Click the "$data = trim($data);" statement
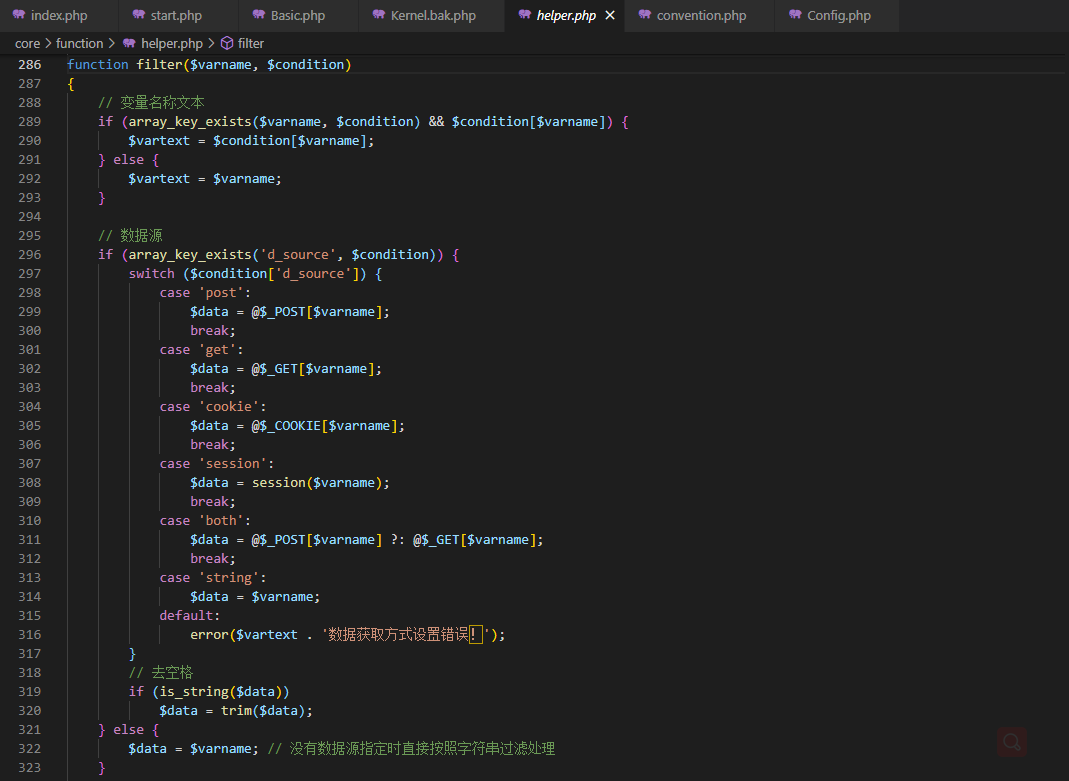 (236, 711)
